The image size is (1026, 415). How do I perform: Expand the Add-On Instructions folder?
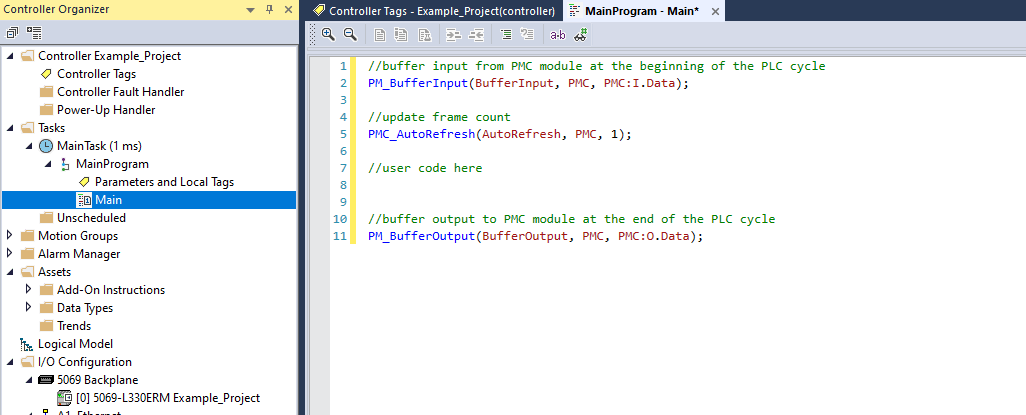(x=29, y=290)
